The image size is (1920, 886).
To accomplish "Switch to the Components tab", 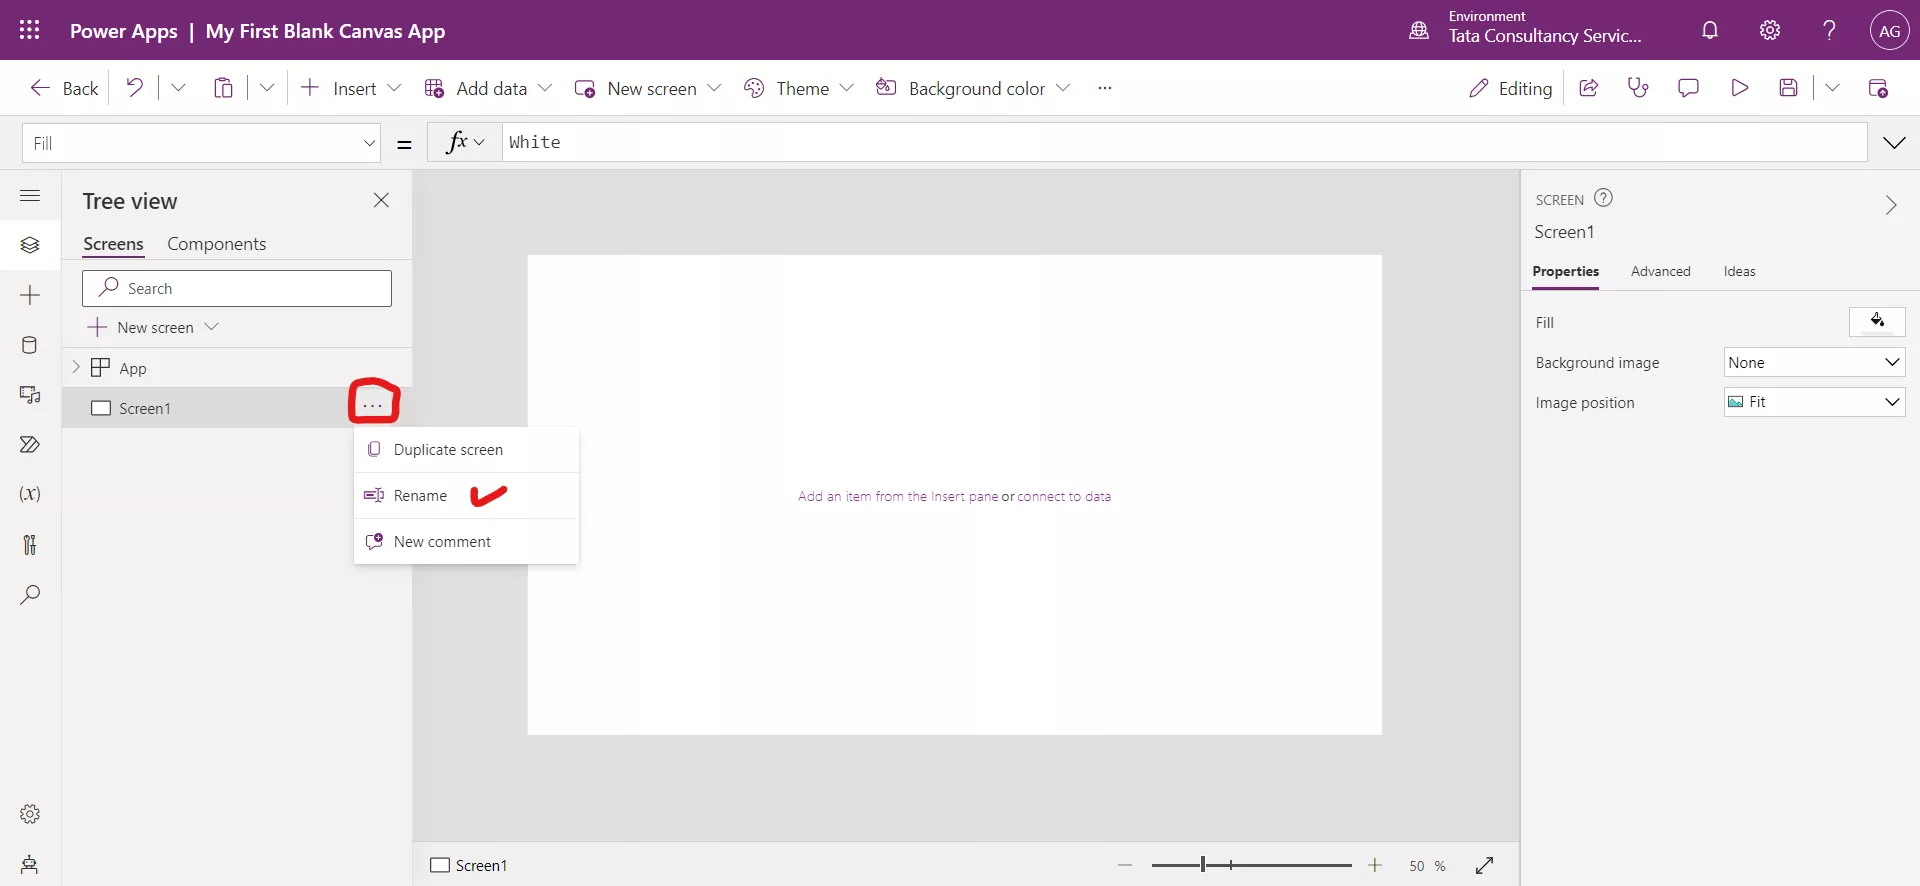I will (x=216, y=244).
